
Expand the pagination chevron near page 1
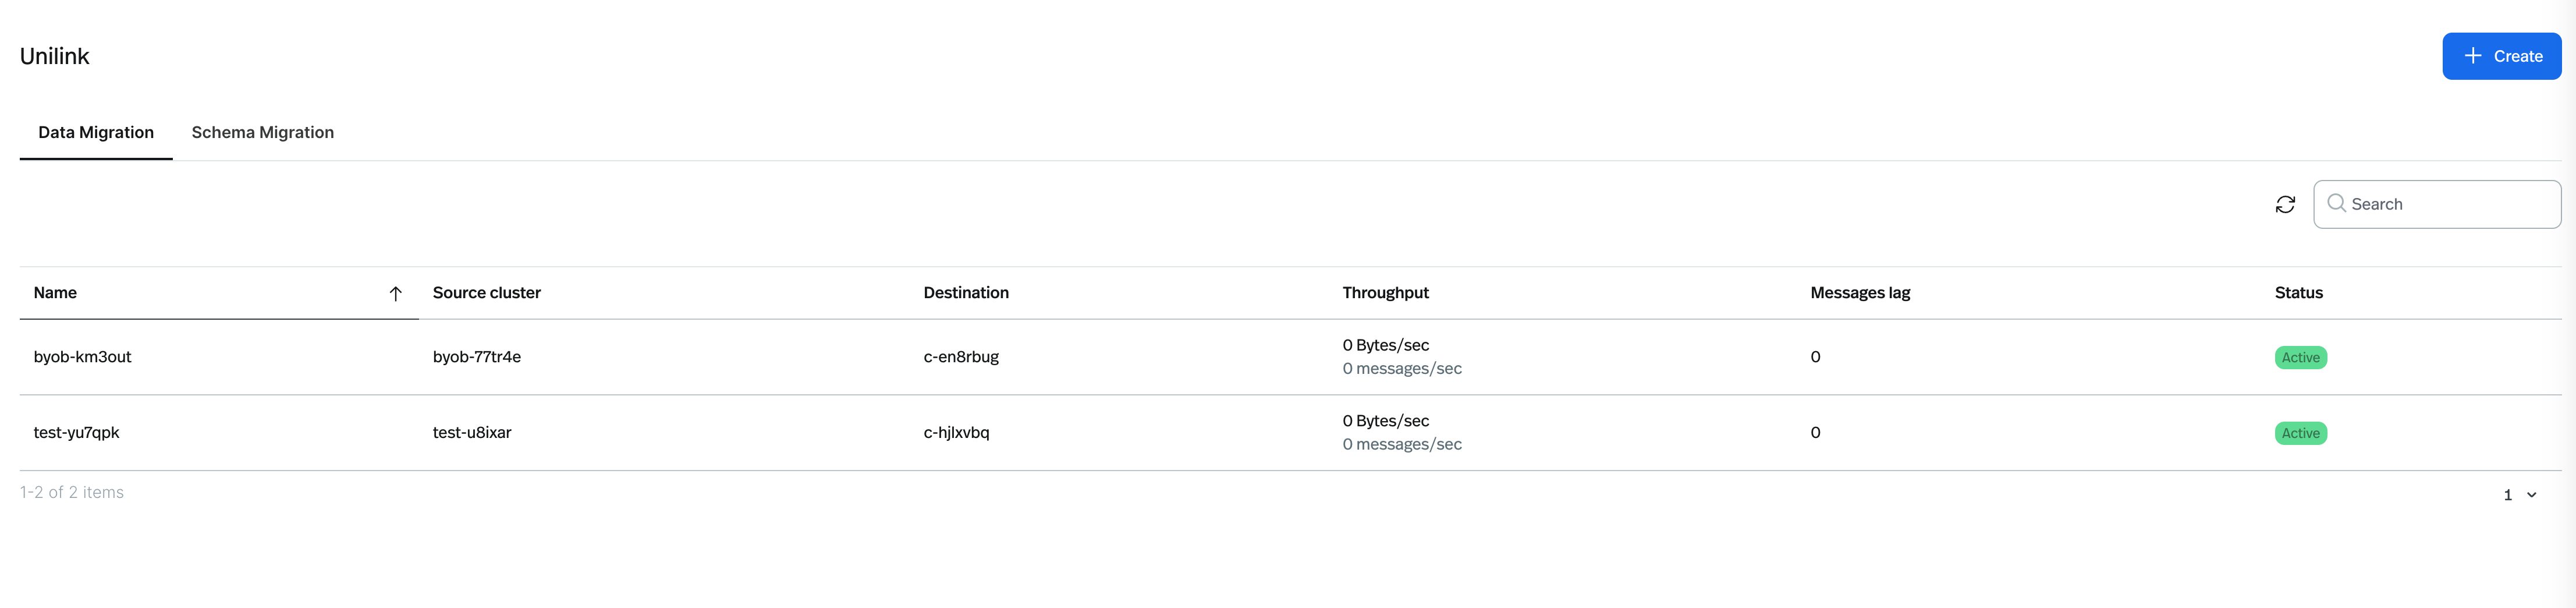[x=2532, y=494]
